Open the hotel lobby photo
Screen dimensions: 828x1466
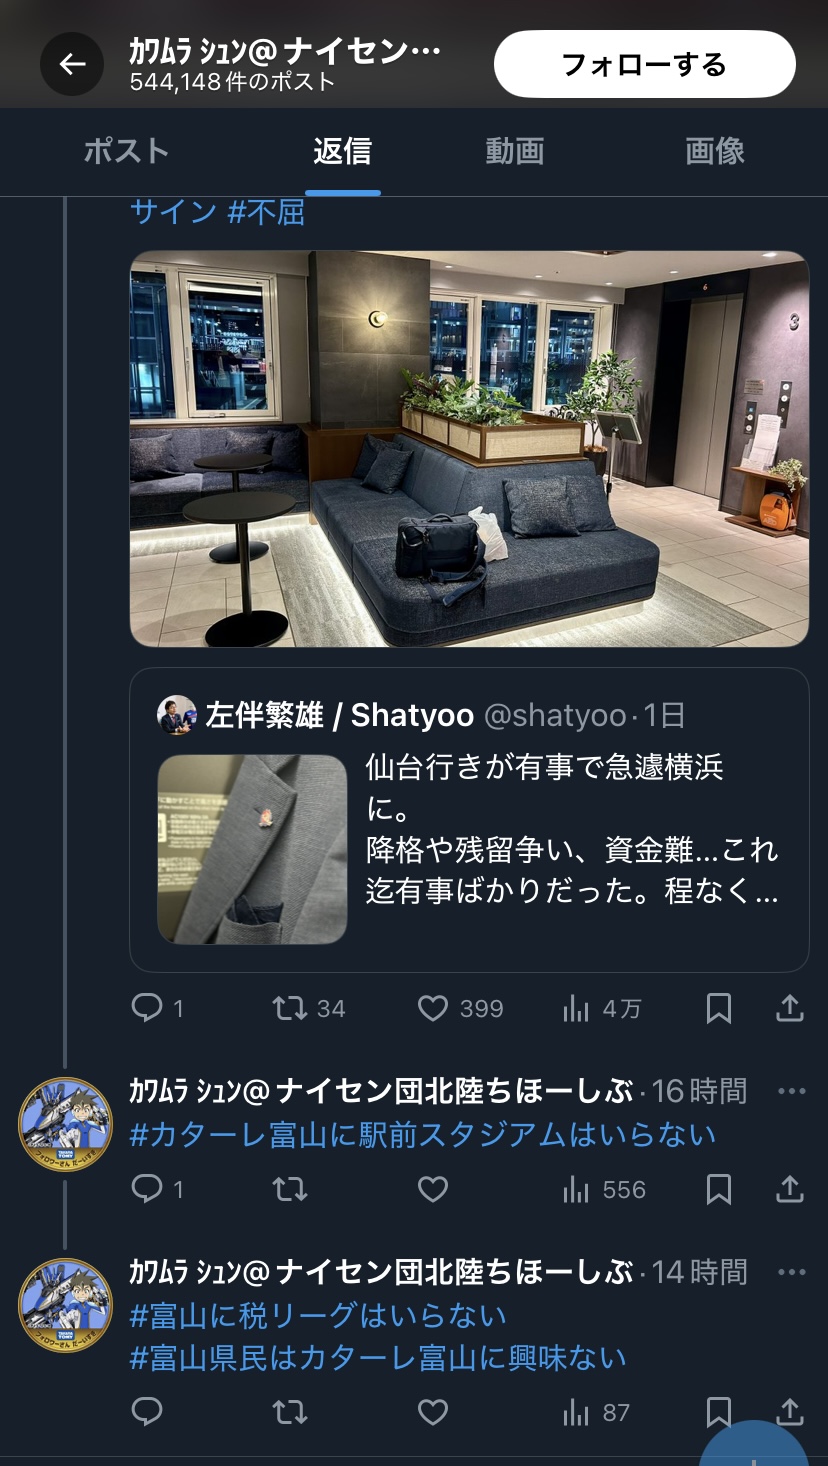tap(469, 448)
